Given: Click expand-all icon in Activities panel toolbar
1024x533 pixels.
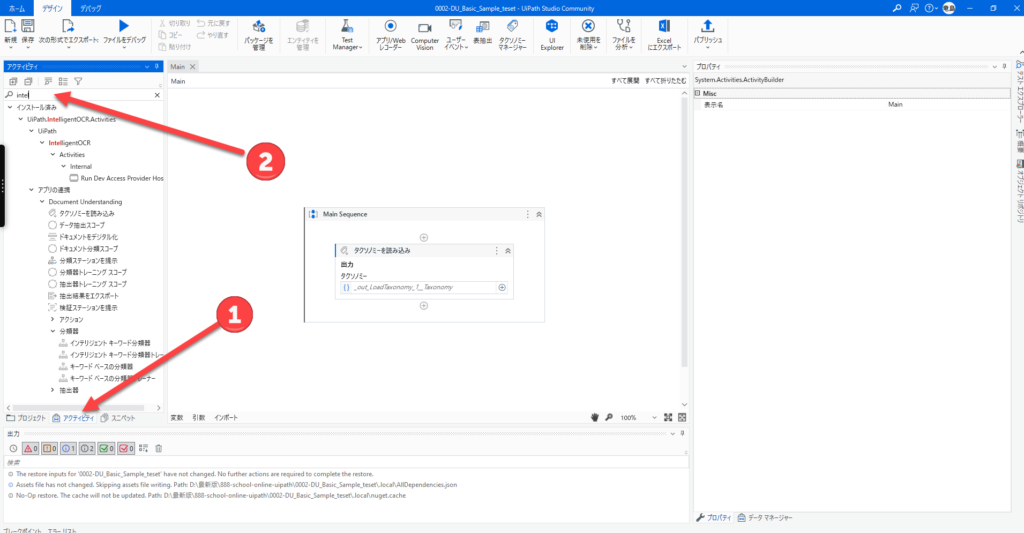Looking at the screenshot, I should point(13,82).
